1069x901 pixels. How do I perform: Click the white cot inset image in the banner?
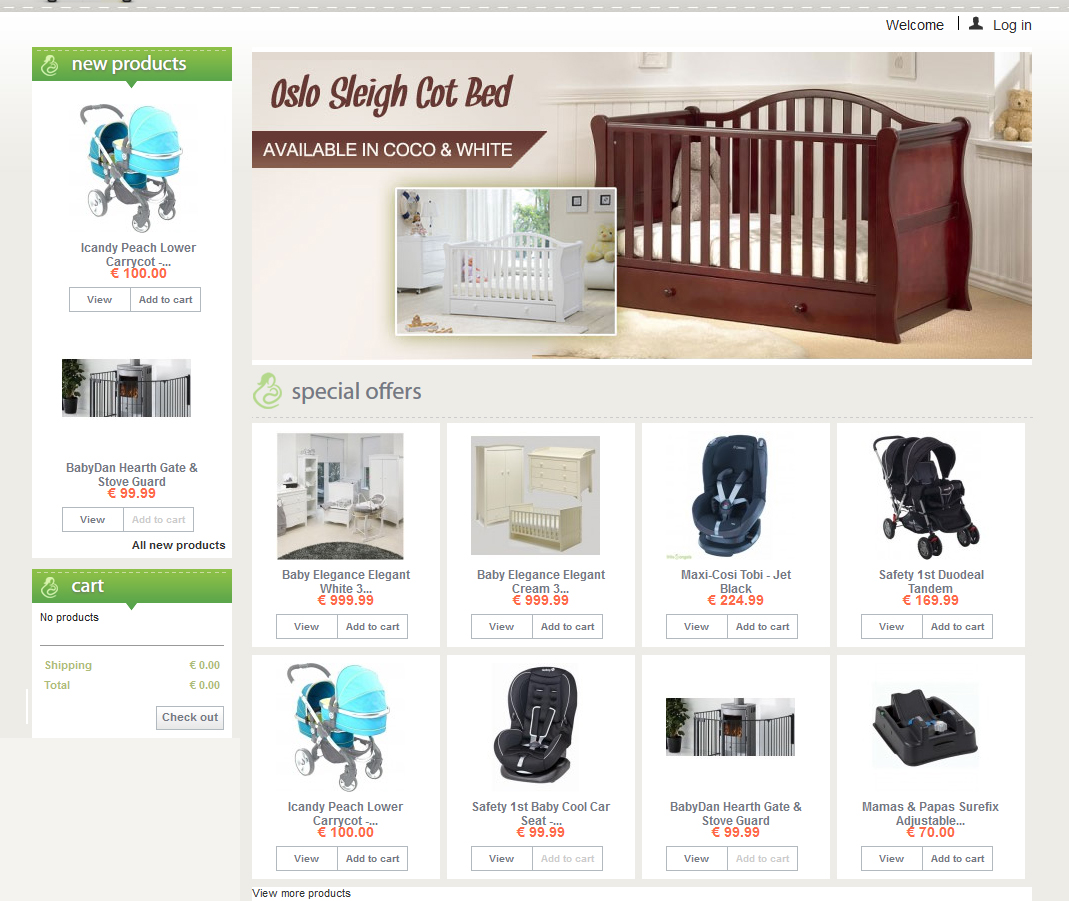(x=506, y=262)
